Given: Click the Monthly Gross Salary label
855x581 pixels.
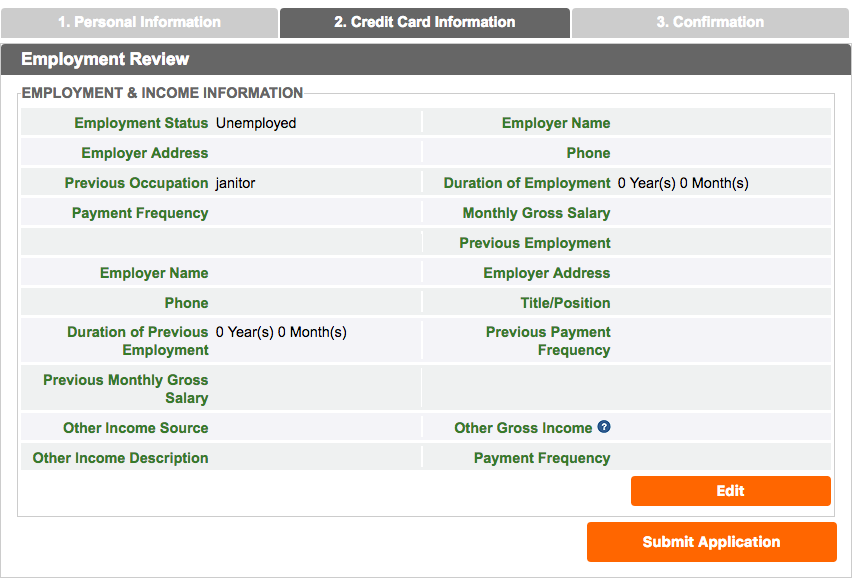Looking at the screenshot, I should [x=536, y=213].
